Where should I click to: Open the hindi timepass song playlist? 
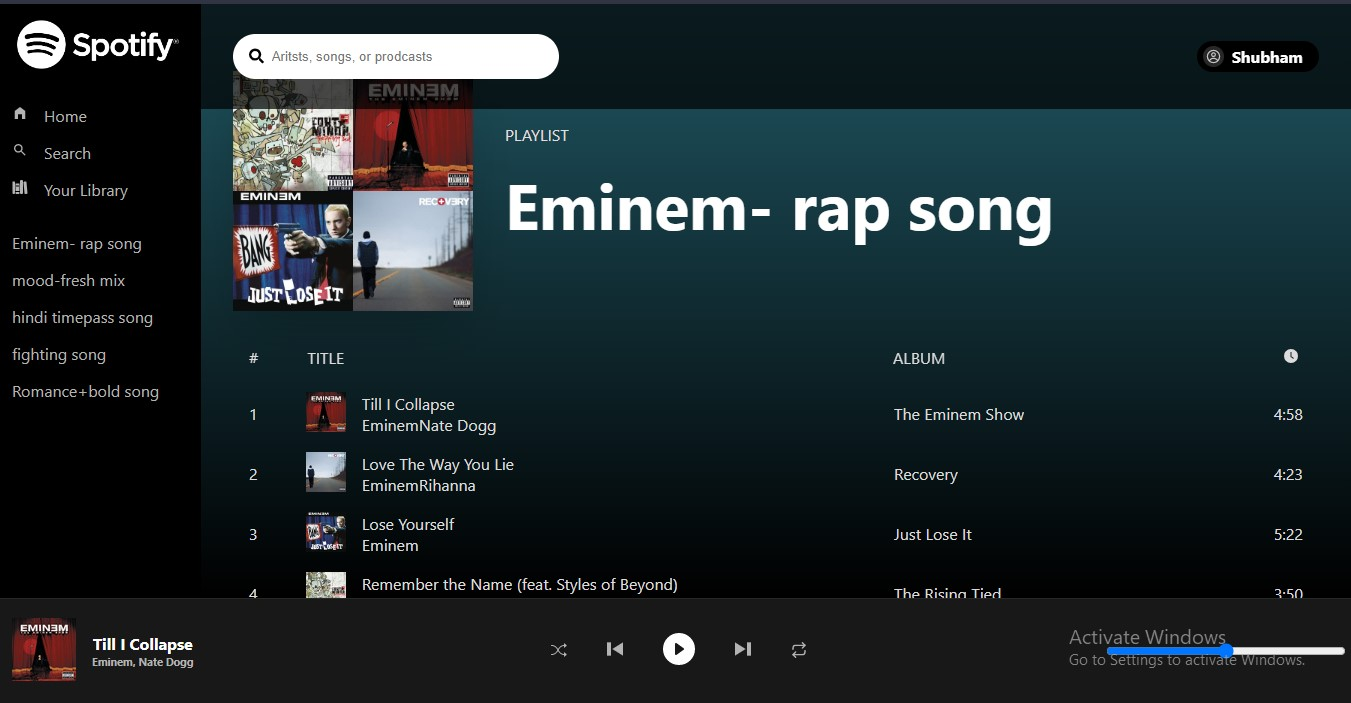tap(82, 318)
